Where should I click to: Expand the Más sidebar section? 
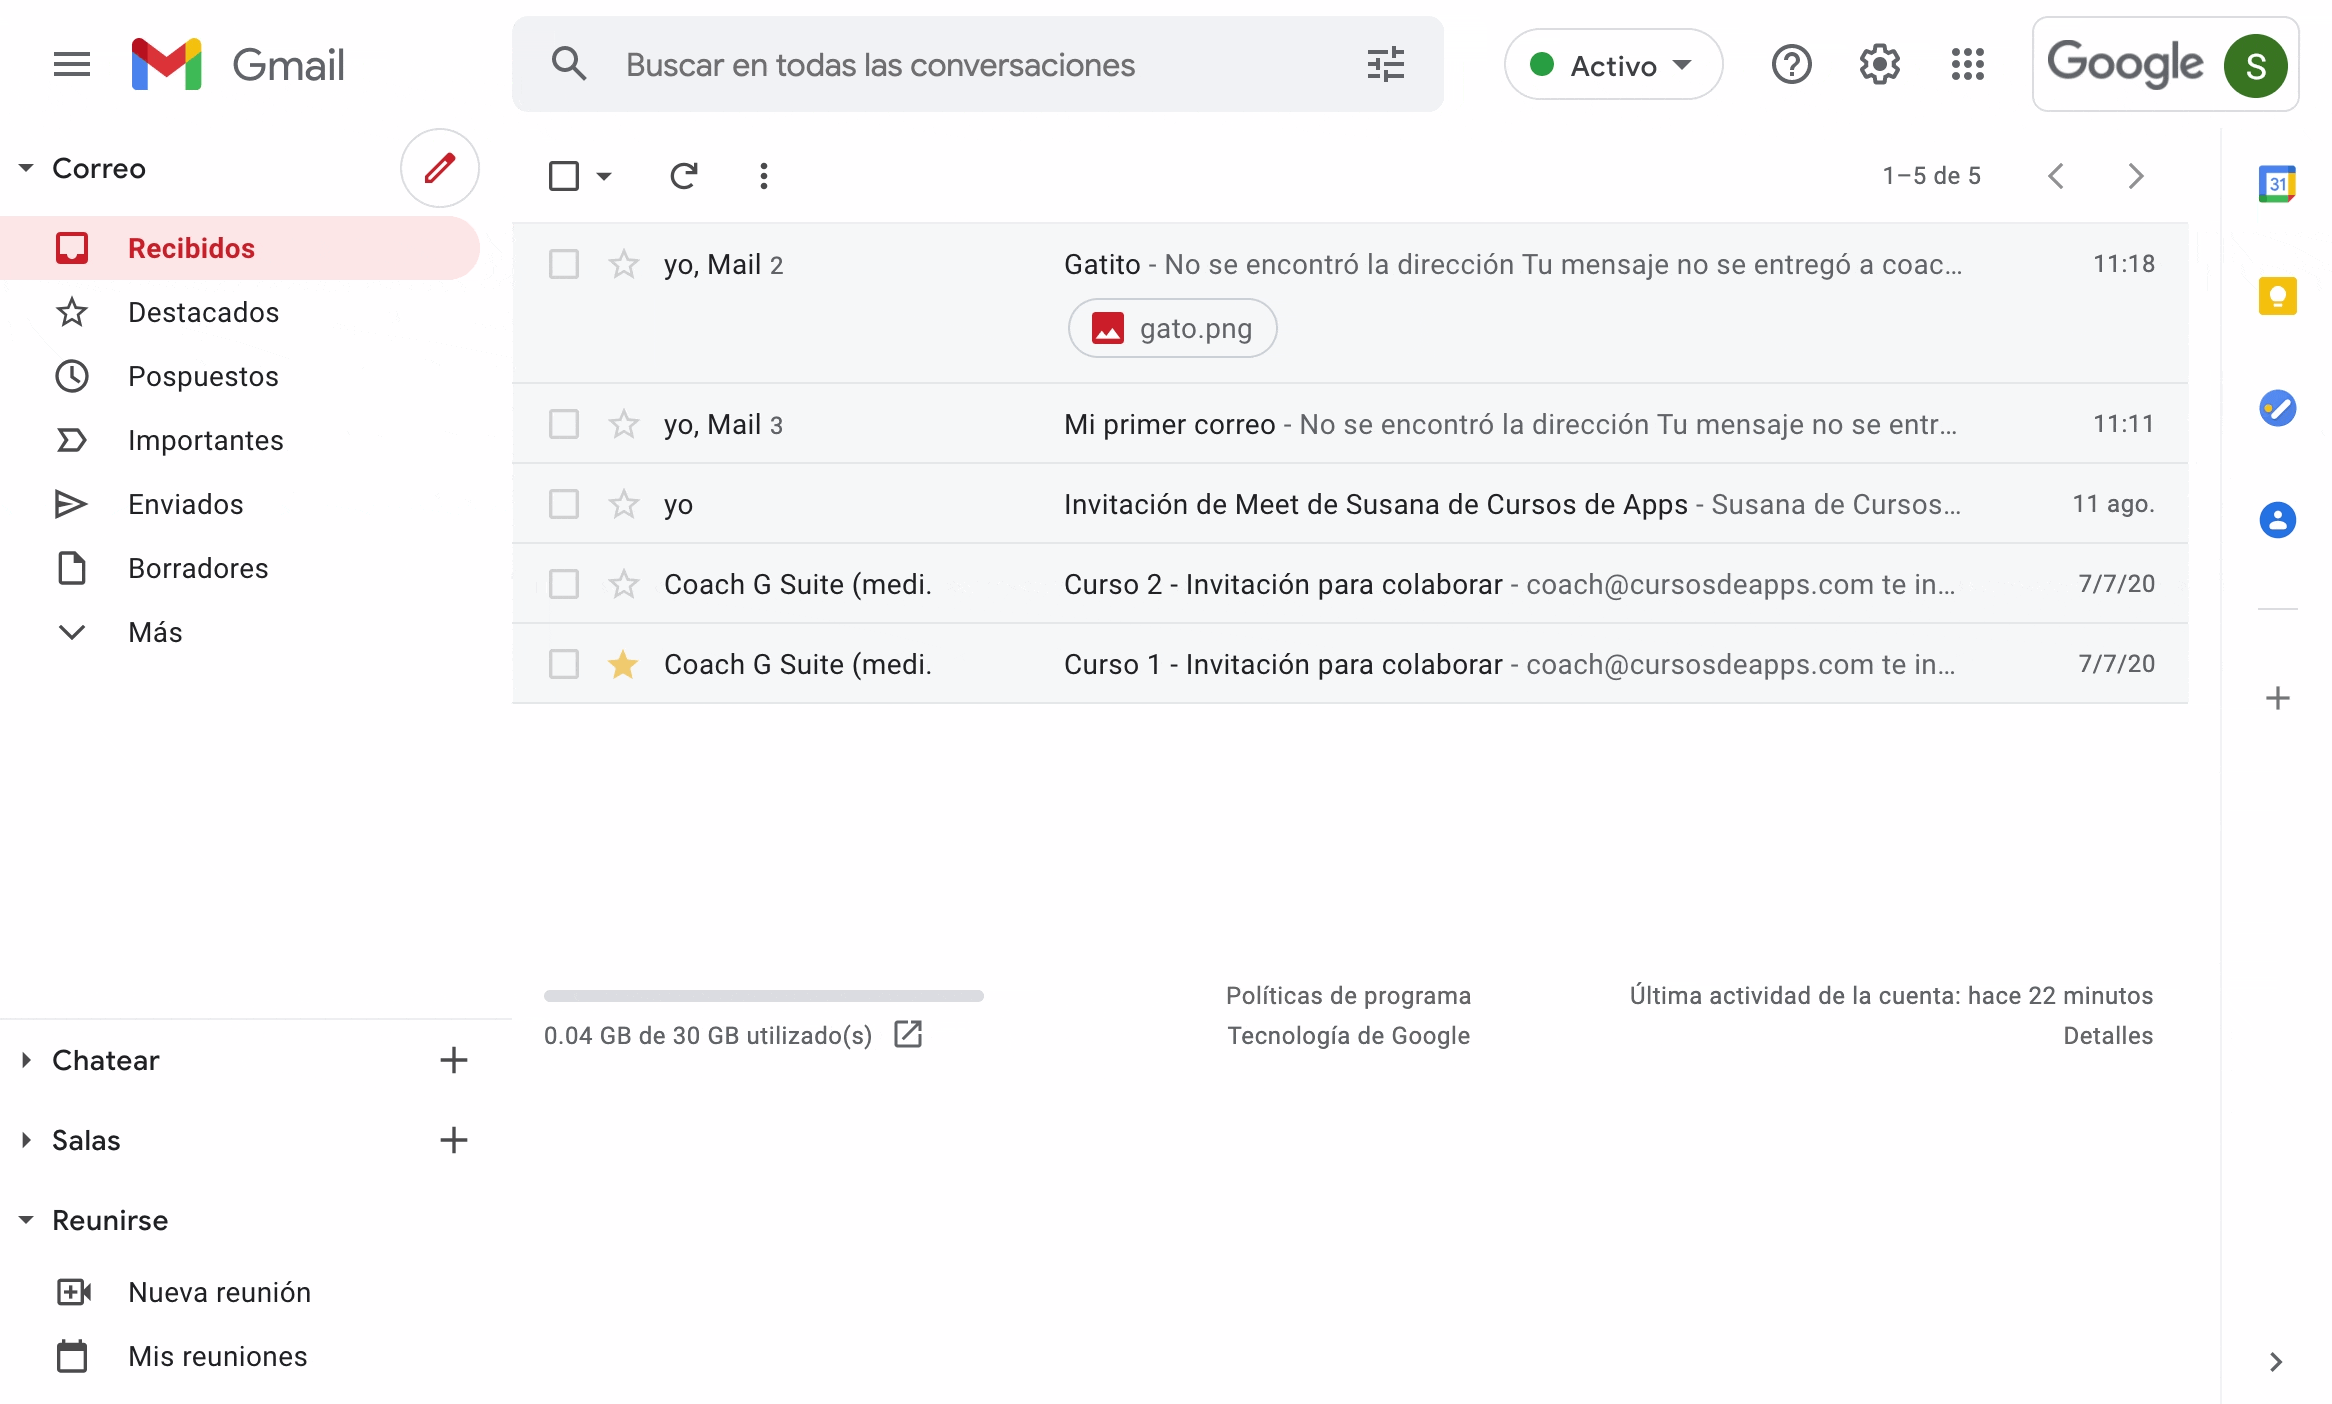pos(155,632)
